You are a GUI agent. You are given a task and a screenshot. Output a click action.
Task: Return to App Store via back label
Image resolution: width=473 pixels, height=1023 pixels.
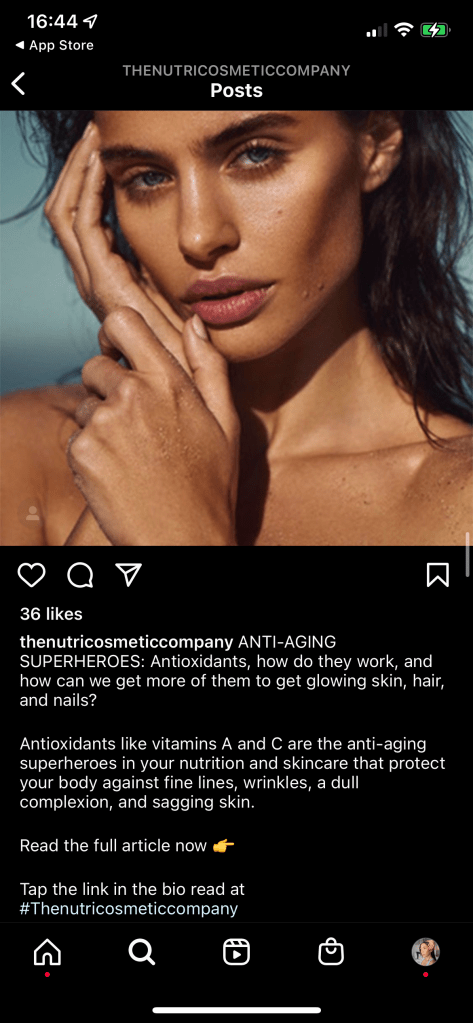tap(54, 45)
